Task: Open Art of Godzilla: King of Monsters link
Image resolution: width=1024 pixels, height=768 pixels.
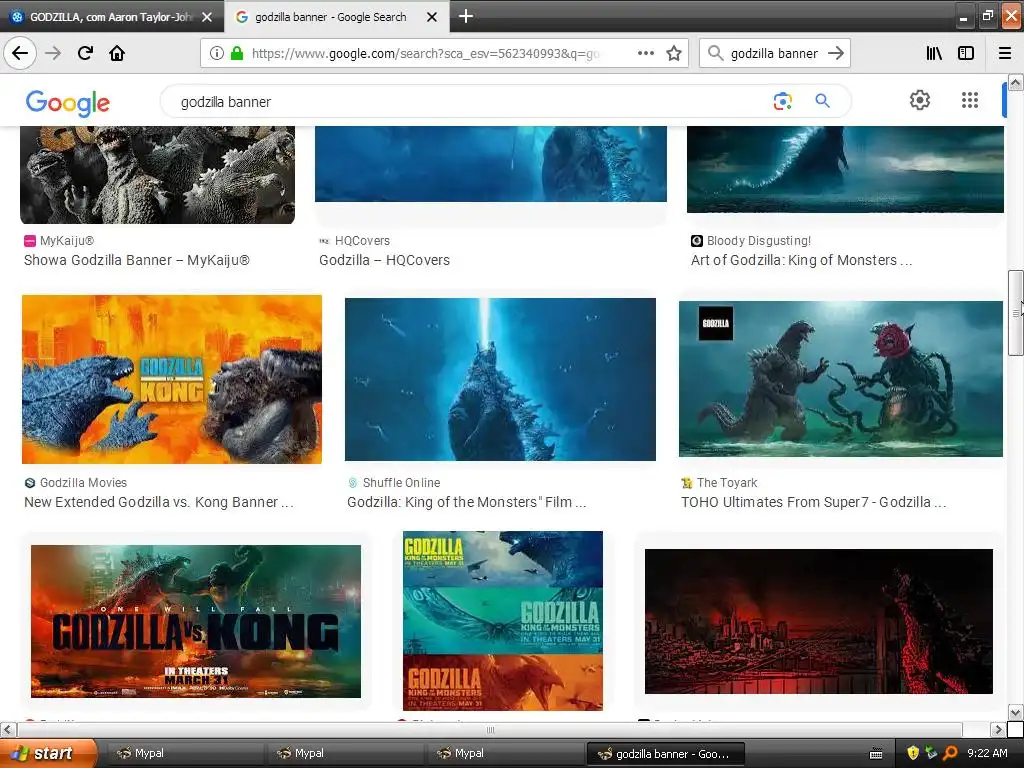Action: click(x=801, y=260)
